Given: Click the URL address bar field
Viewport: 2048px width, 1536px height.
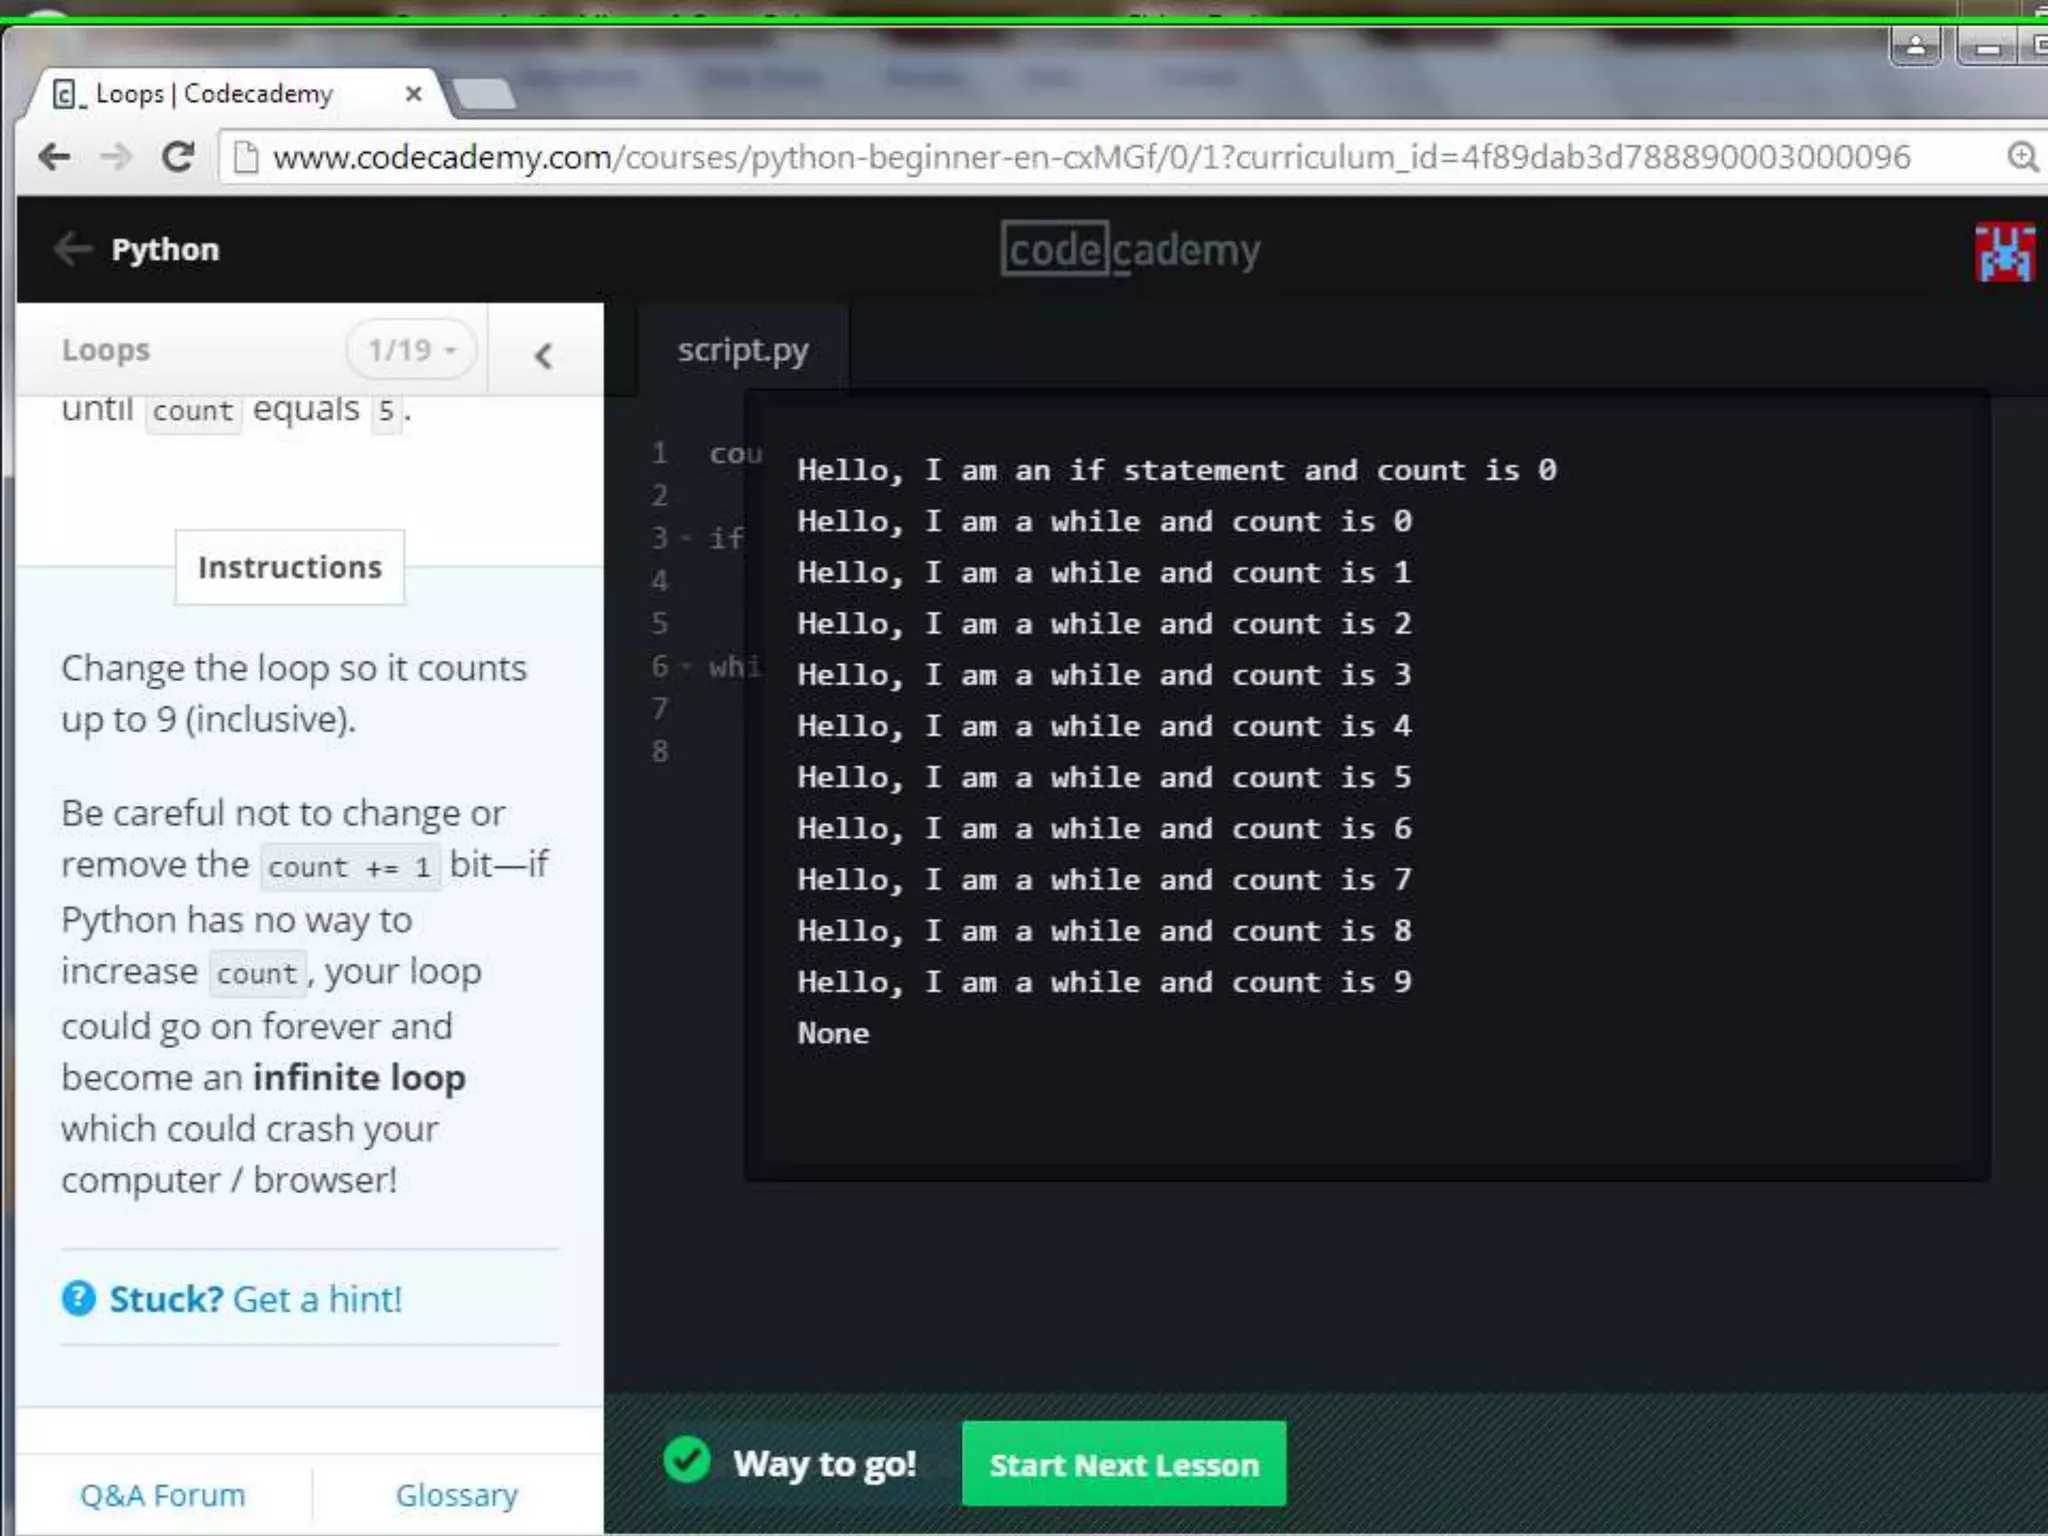Looking at the screenshot, I should (x=1090, y=157).
